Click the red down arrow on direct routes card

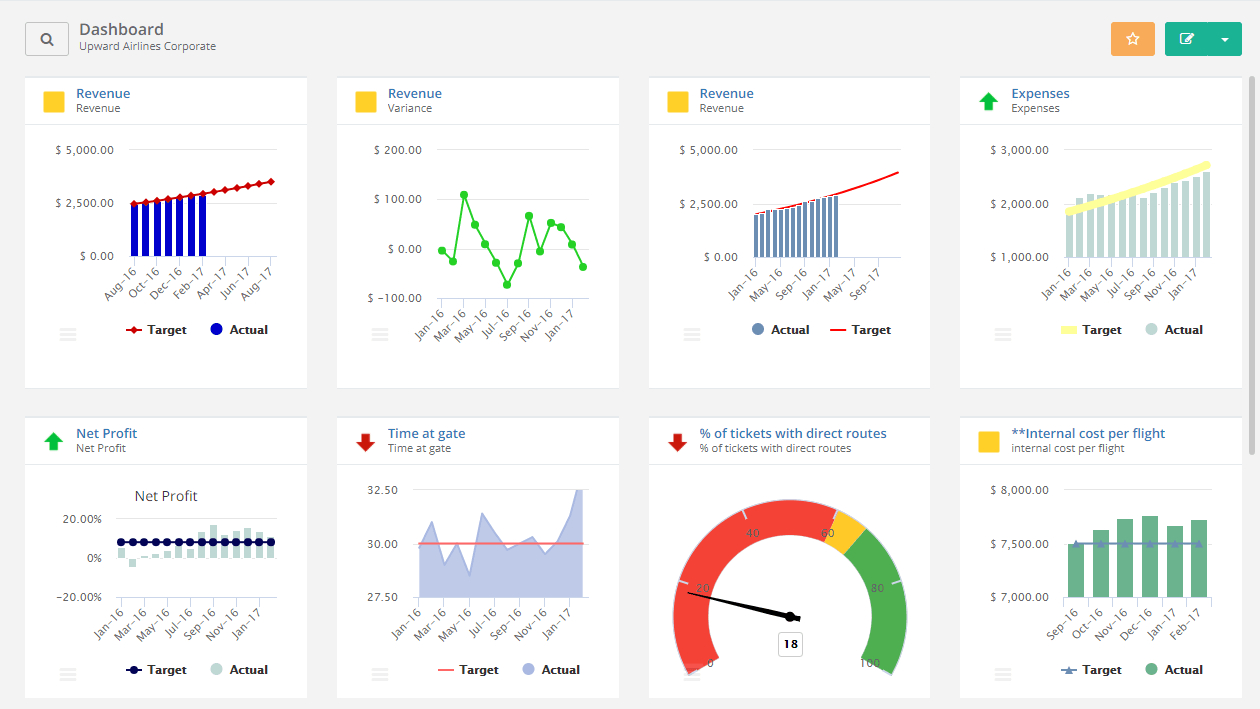(x=677, y=441)
